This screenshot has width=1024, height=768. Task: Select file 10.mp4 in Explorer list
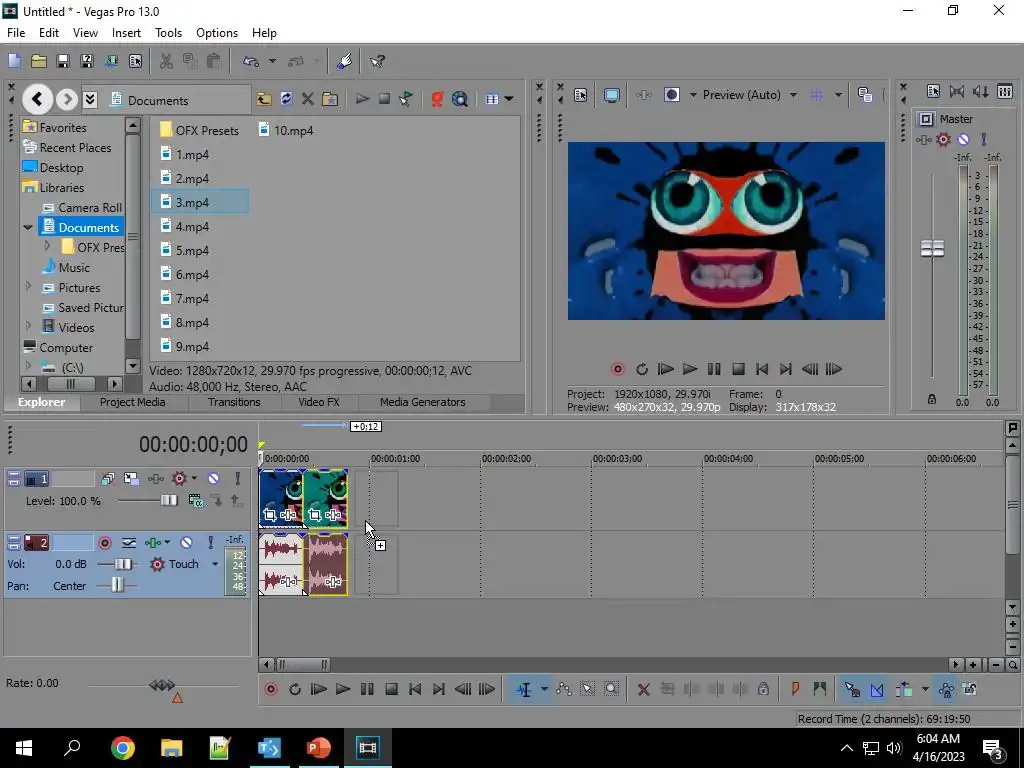point(286,130)
